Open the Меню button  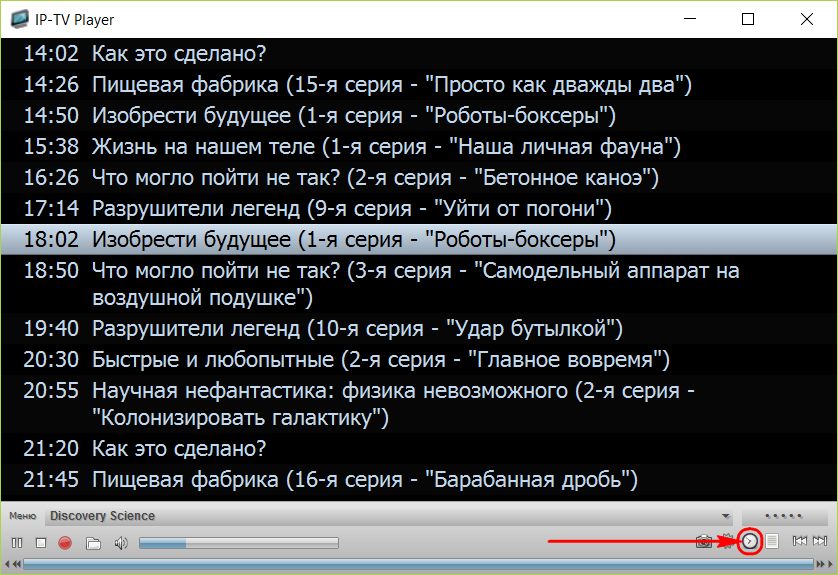coord(22,516)
